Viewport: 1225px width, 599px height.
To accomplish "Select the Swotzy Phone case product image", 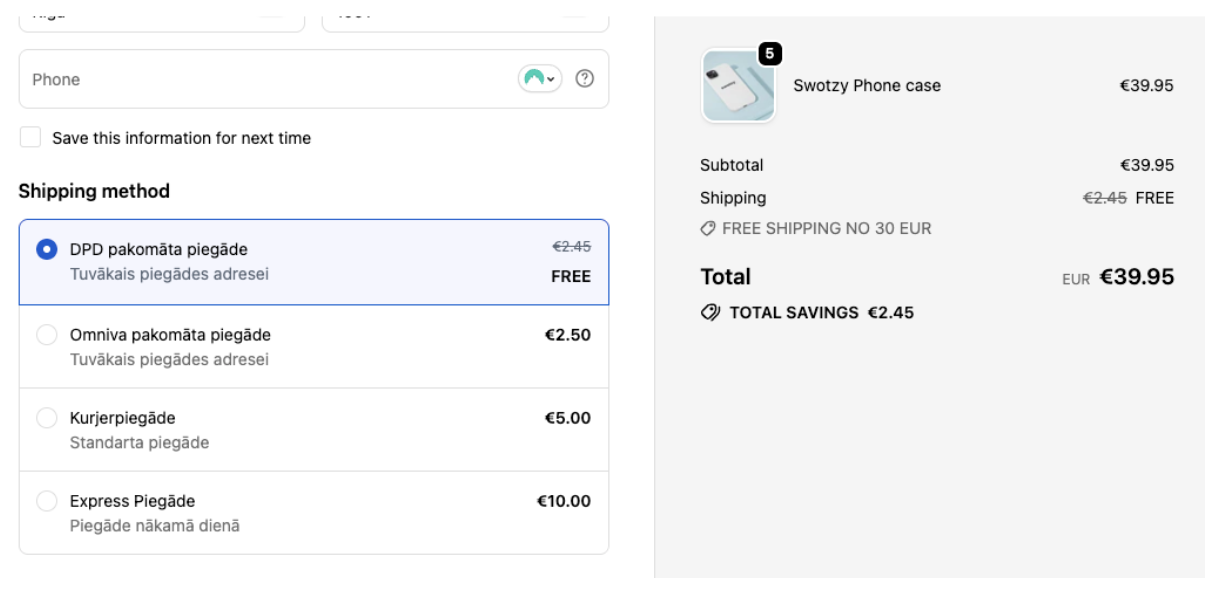I will click(737, 86).
